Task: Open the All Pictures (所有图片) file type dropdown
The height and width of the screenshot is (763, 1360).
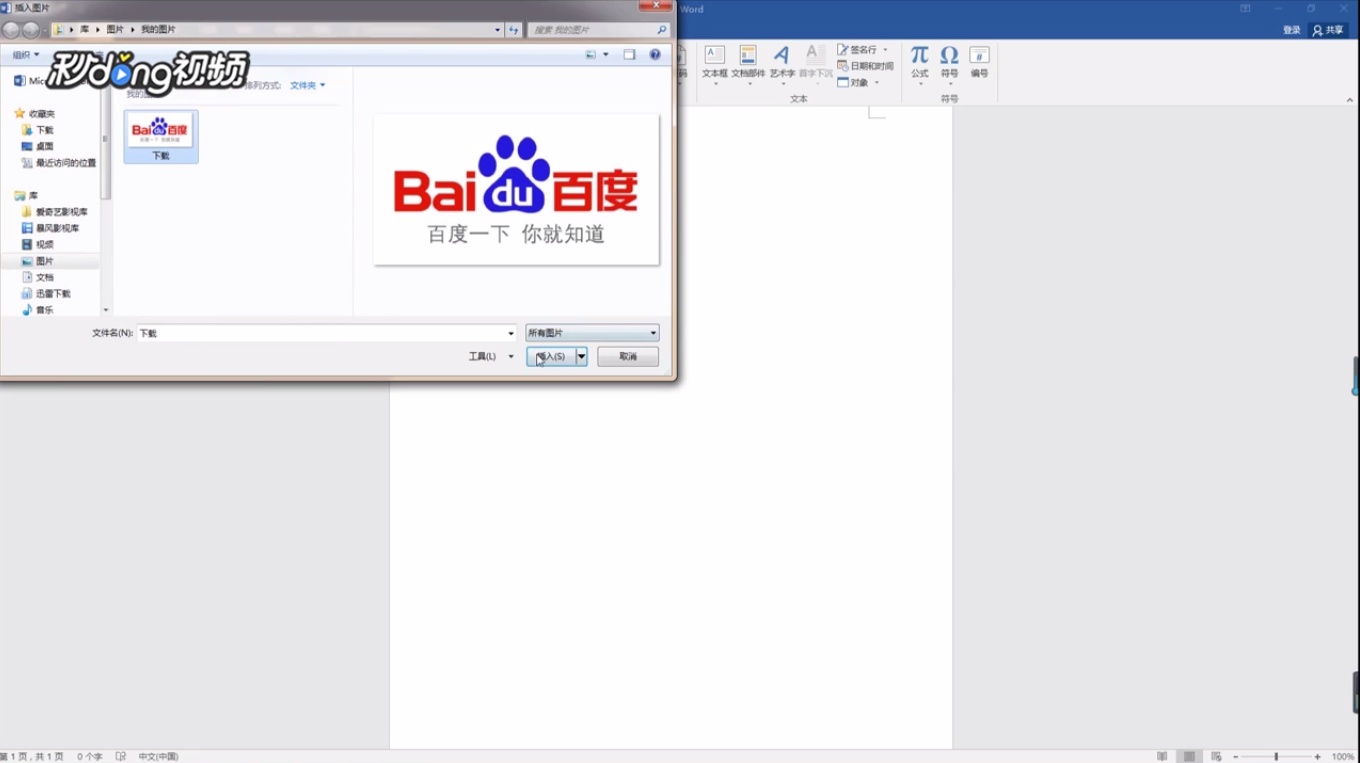Action: point(592,333)
